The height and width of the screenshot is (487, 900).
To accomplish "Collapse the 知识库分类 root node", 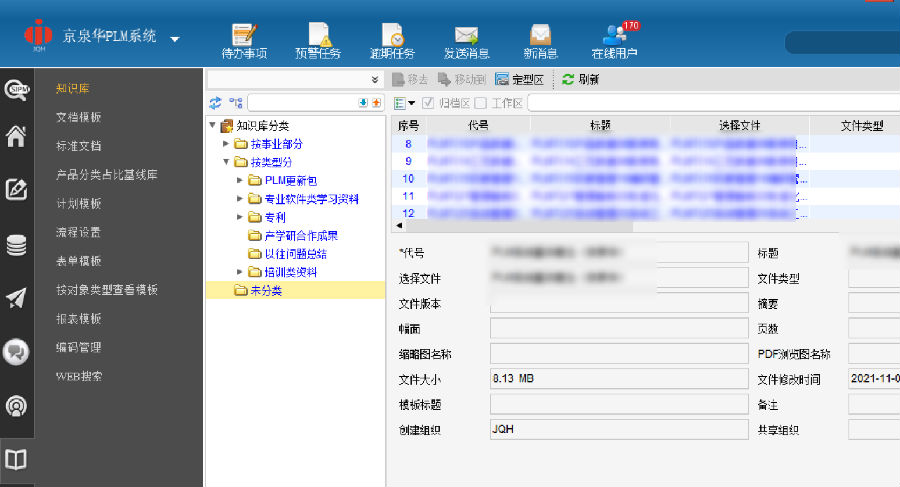I will 212,125.
